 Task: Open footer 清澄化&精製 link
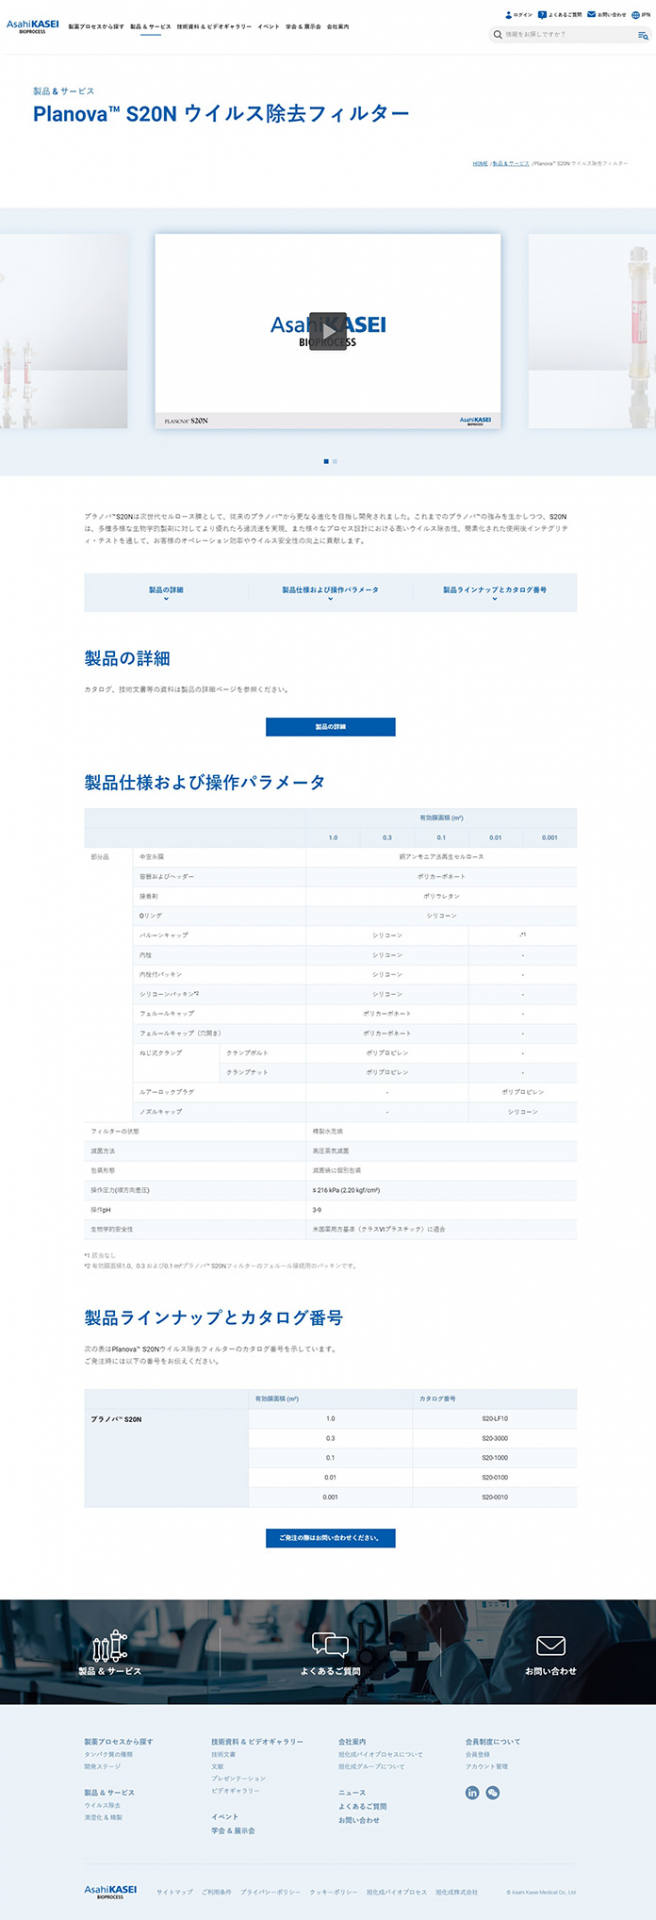[x=103, y=1817]
